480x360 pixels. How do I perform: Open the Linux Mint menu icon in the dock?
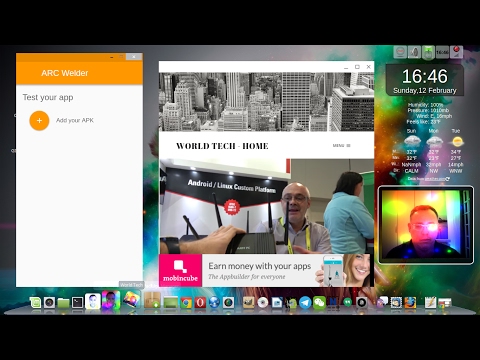(x=35, y=302)
